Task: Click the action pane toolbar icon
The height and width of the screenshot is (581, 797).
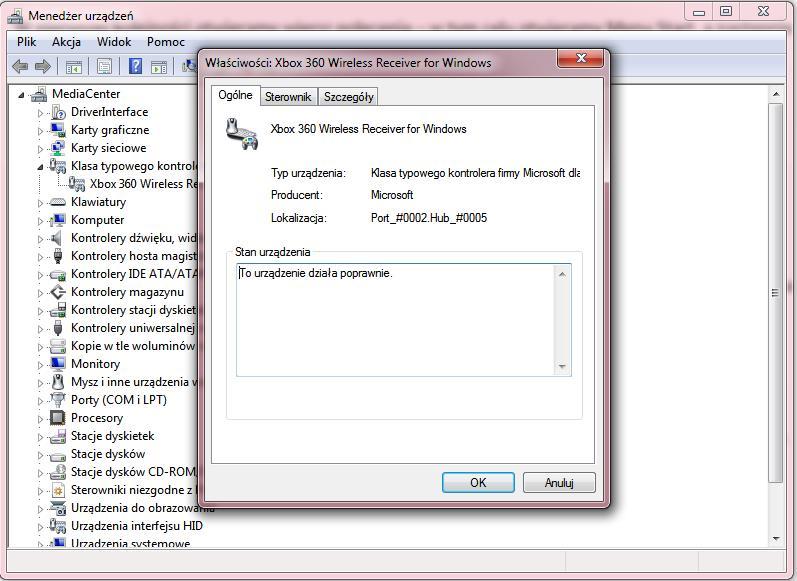Action: click(x=159, y=67)
